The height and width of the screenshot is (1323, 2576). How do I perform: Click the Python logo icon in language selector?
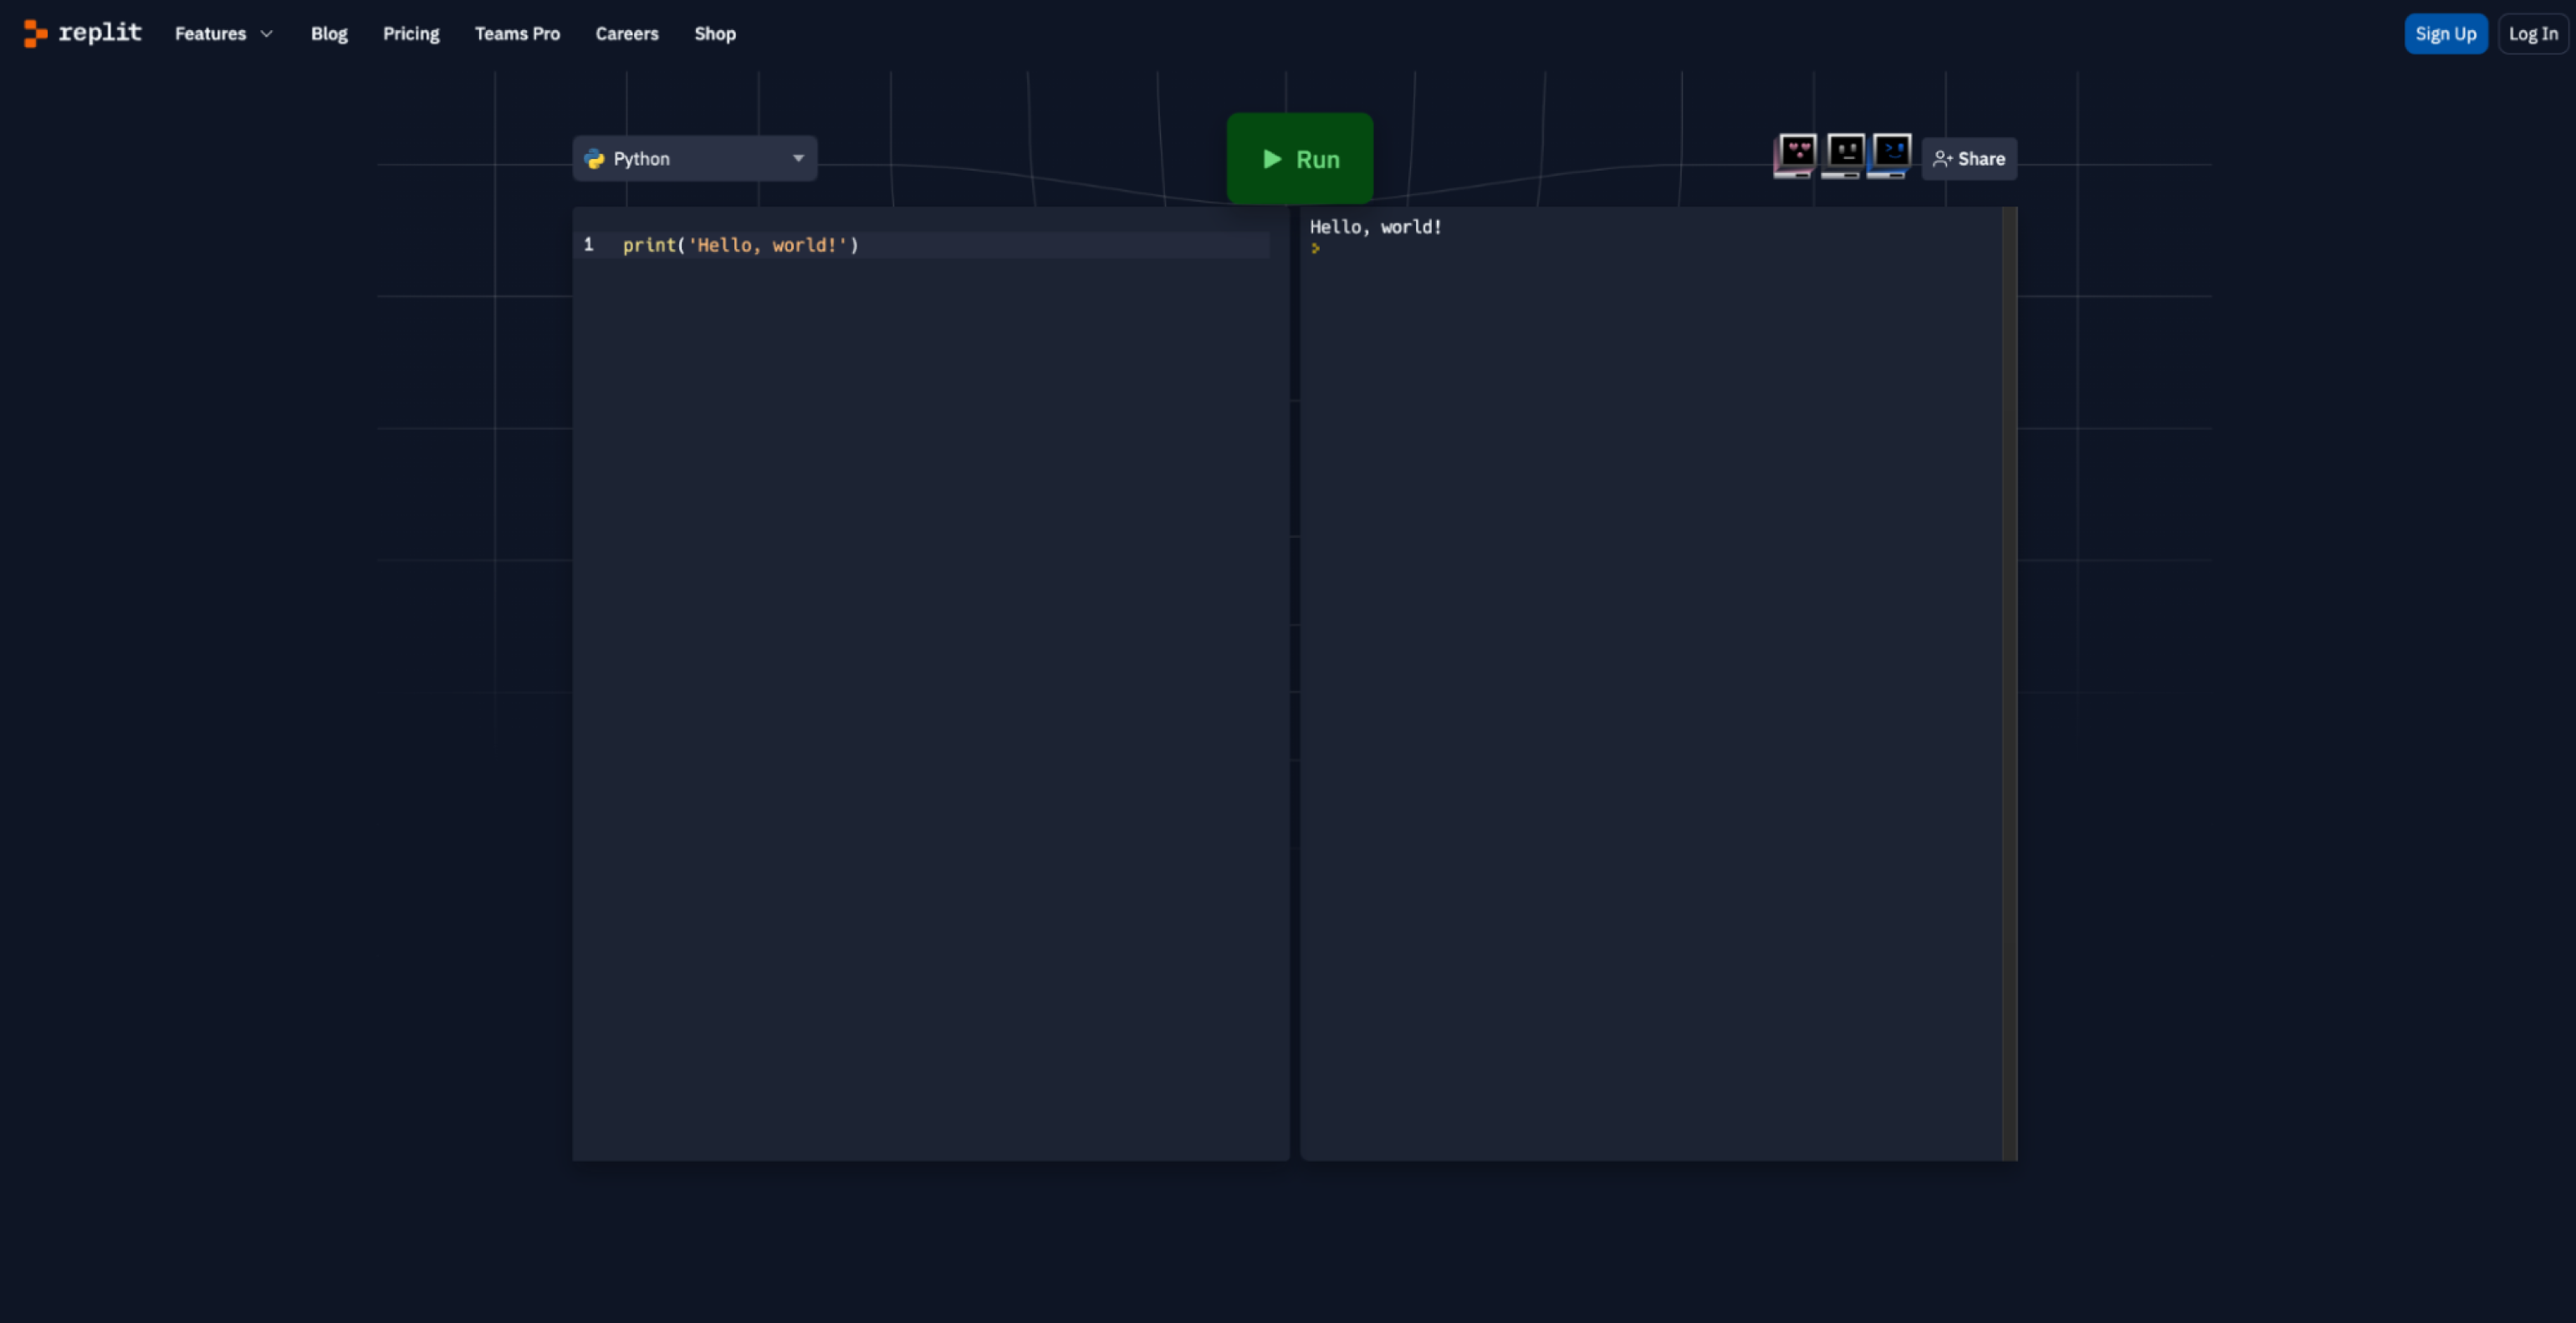tap(594, 159)
